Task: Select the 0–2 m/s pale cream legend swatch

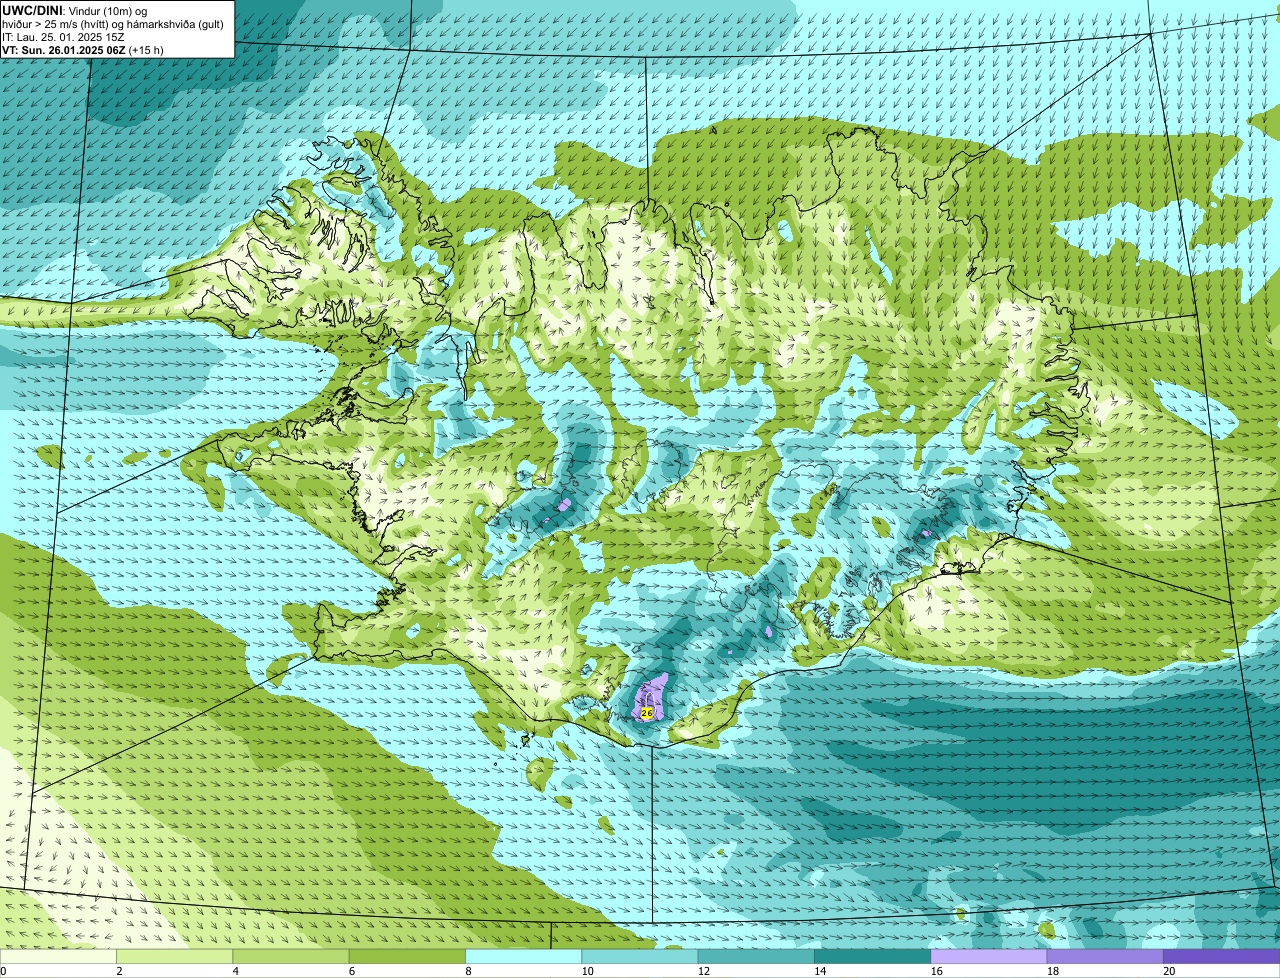Action: pyautogui.click(x=58, y=956)
